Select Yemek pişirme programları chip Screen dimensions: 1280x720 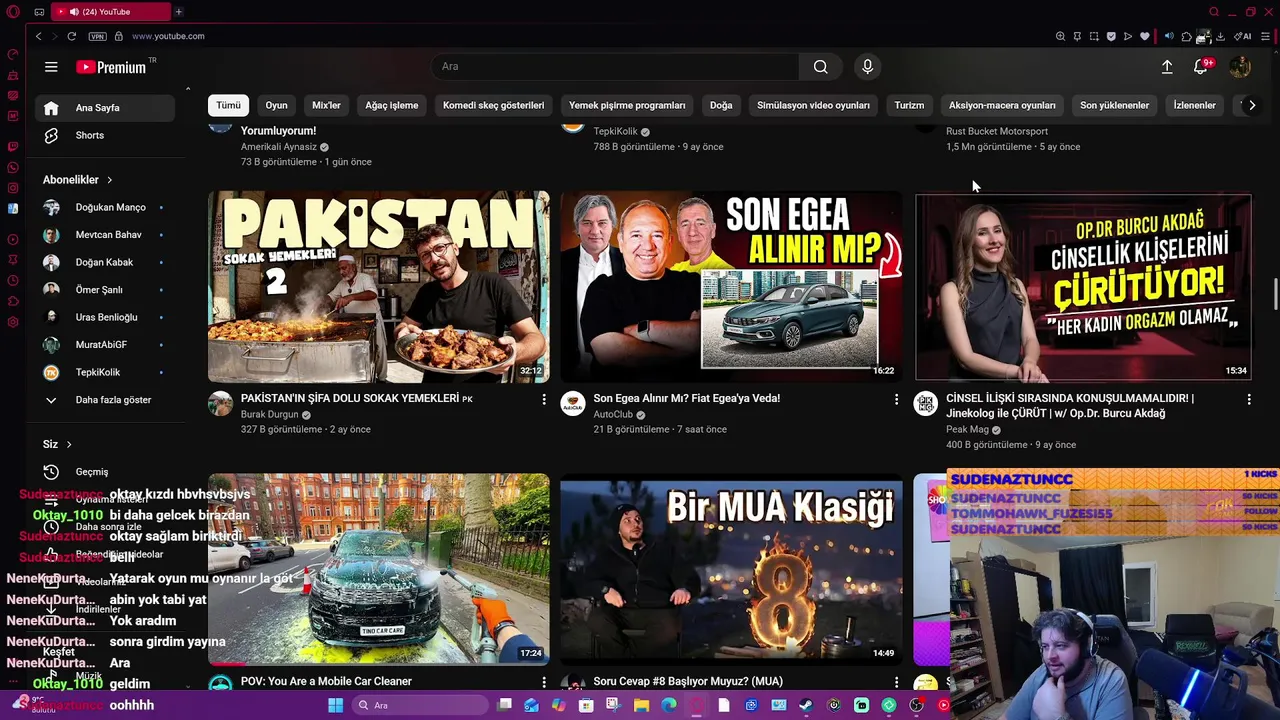coord(627,105)
